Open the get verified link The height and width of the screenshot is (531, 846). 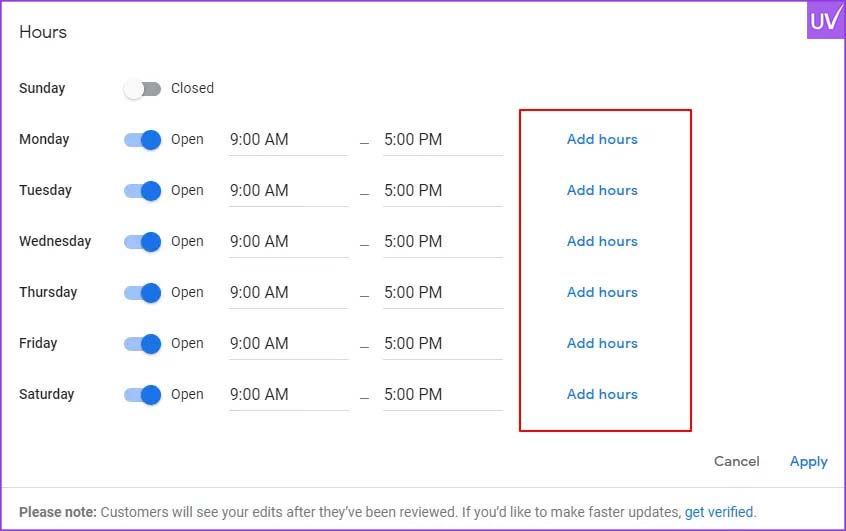coord(719,512)
